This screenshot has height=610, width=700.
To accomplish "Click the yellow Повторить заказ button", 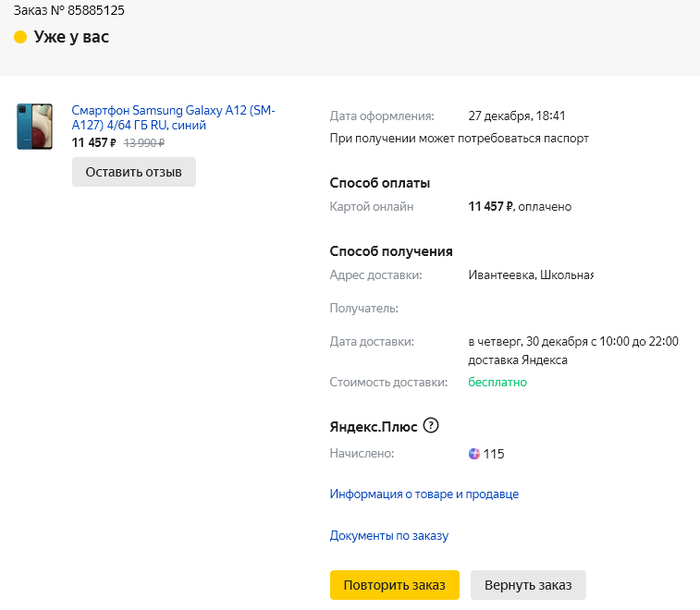I will [394, 585].
